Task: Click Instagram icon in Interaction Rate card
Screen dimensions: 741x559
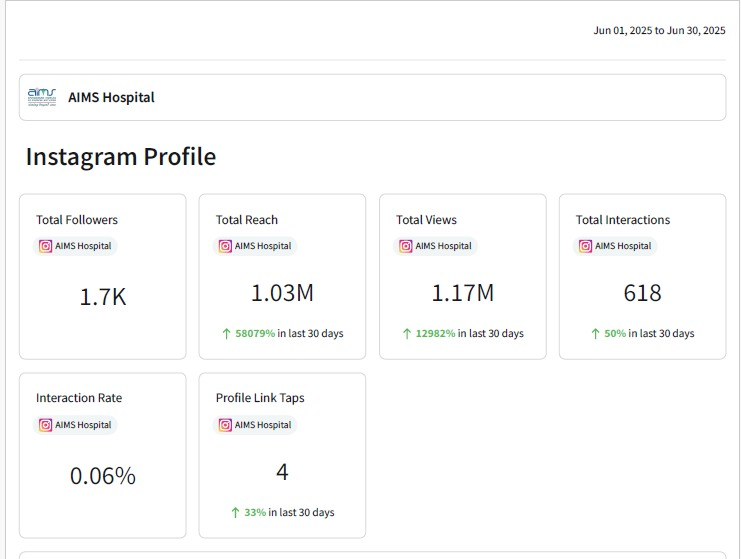Action: click(x=45, y=425)
